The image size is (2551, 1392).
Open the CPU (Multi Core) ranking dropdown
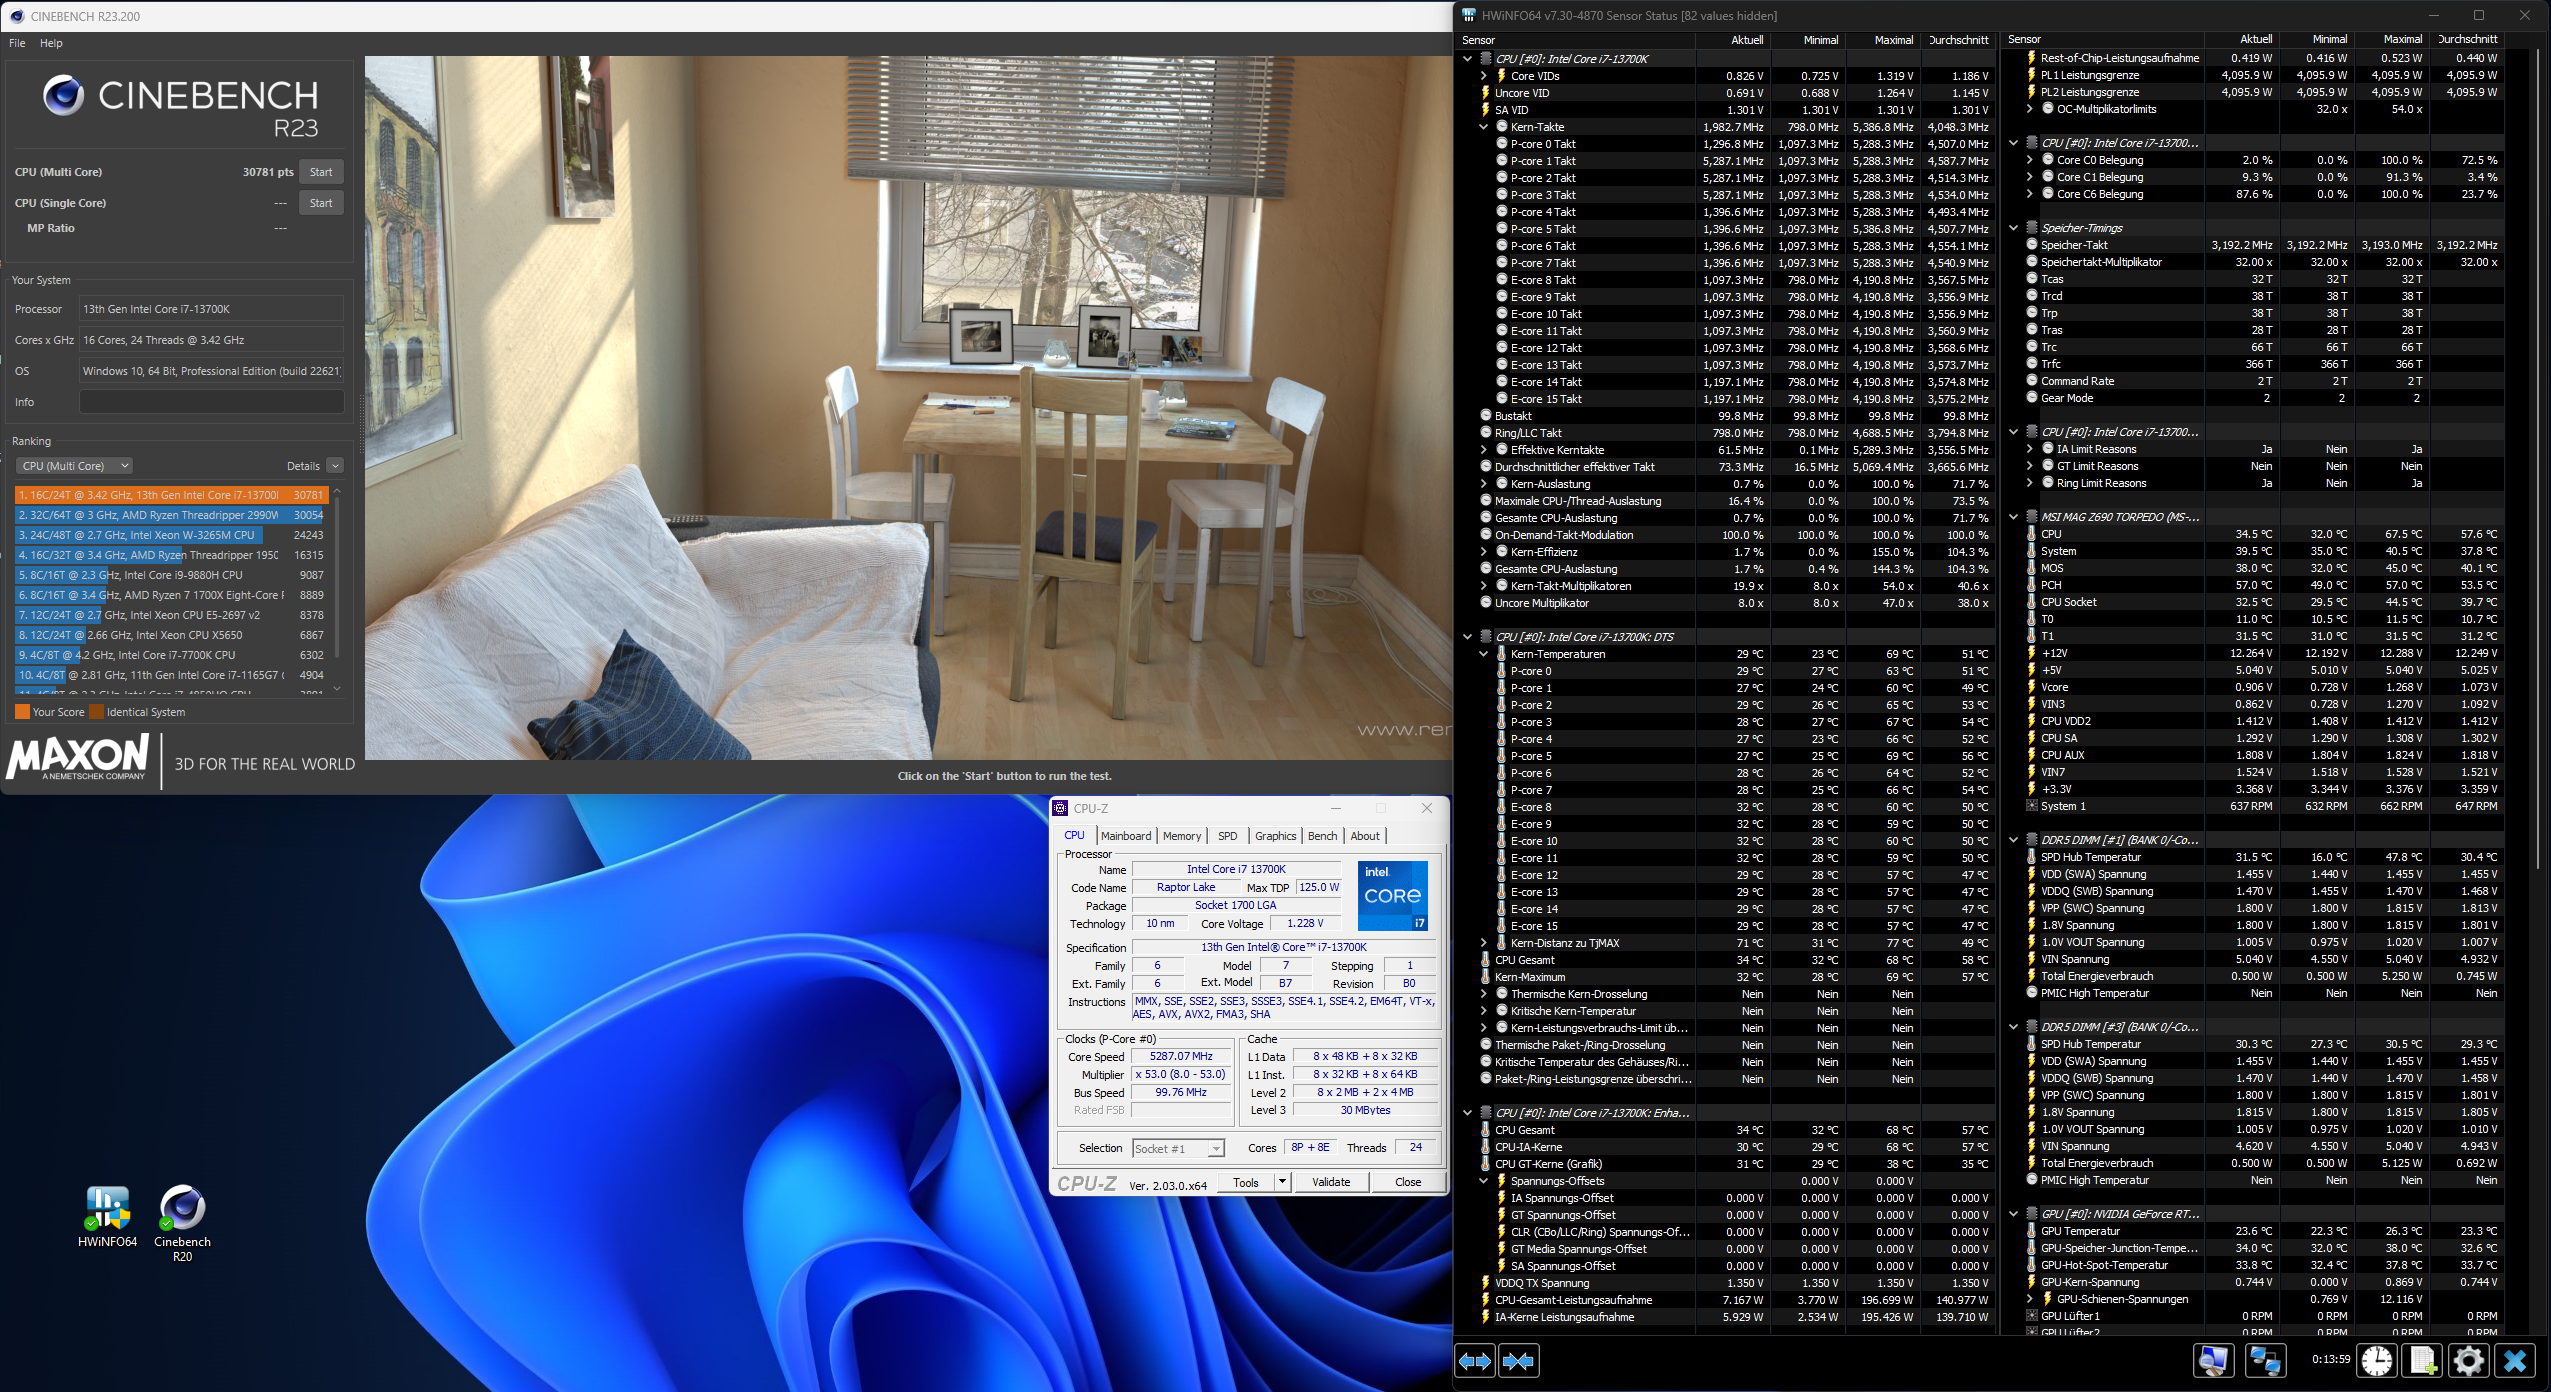coord(76,466)
